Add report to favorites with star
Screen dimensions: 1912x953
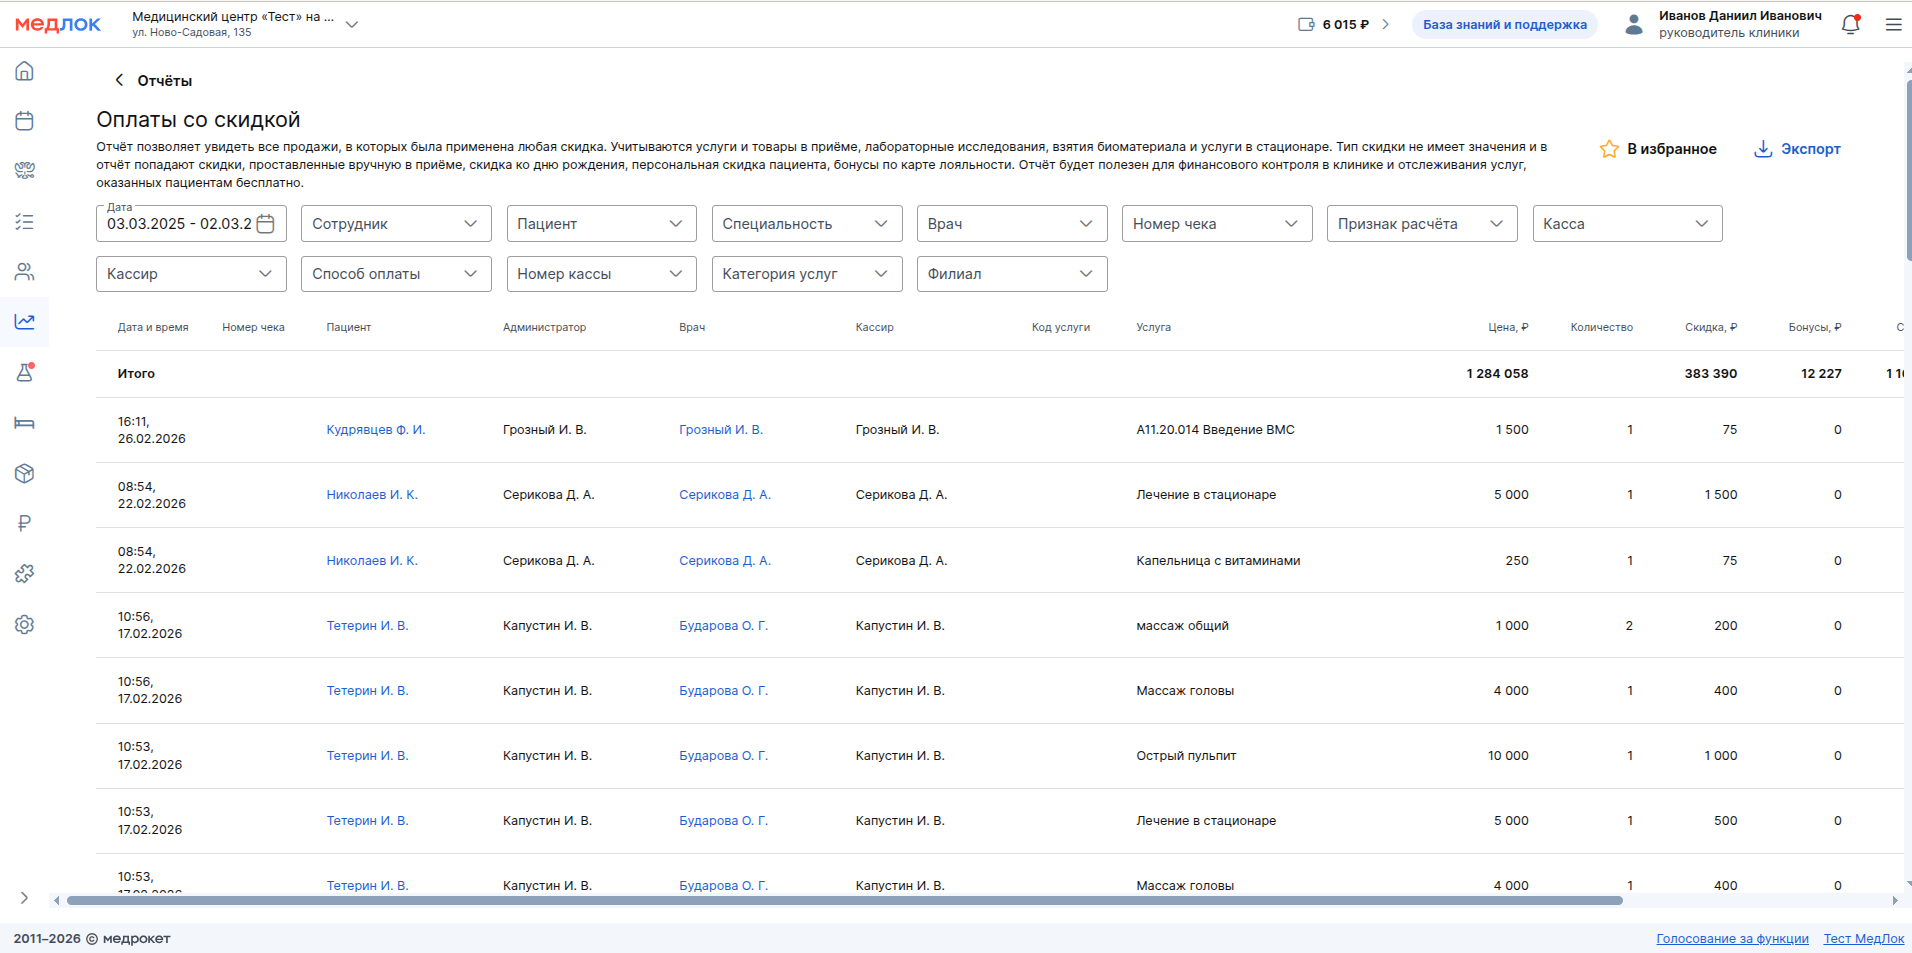click(1658, 149)
